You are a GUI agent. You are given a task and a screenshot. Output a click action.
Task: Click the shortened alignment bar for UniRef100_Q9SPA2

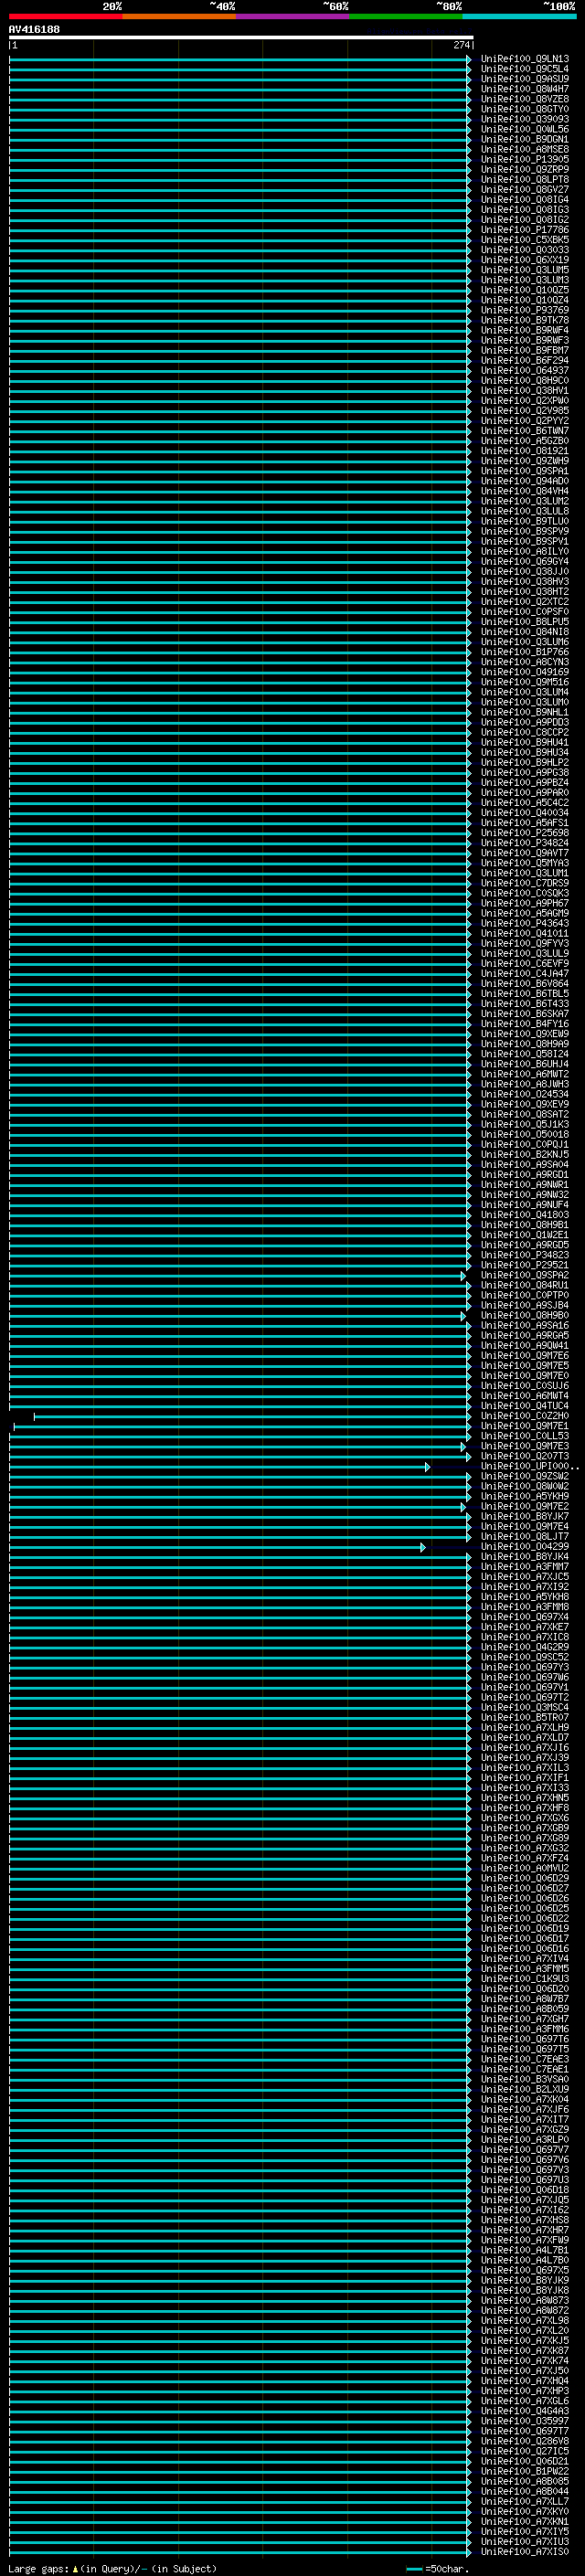(x=237, y=1276)
